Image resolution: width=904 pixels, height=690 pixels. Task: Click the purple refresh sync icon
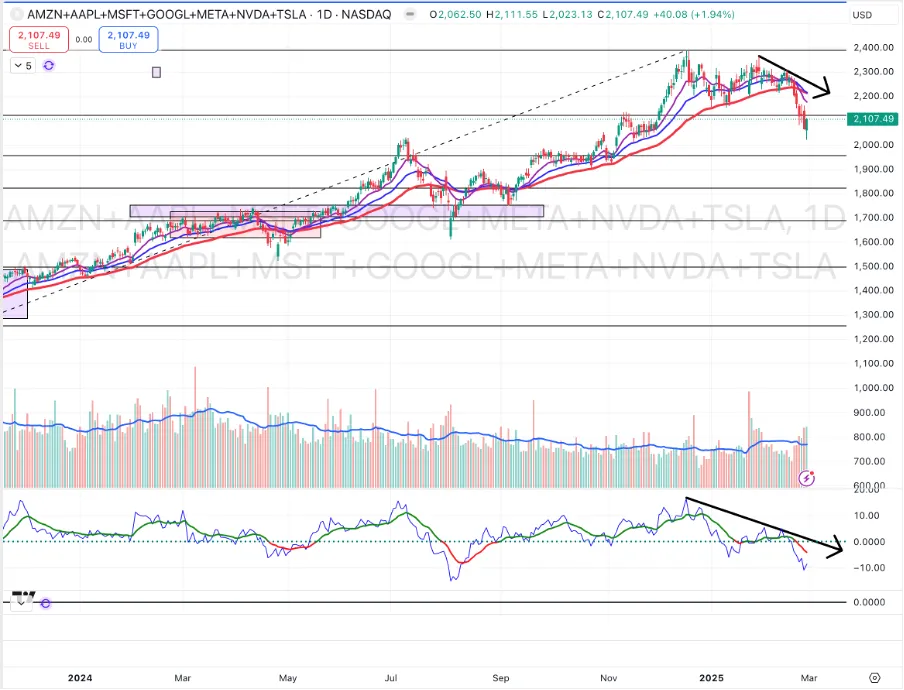[x=49, y=66]
